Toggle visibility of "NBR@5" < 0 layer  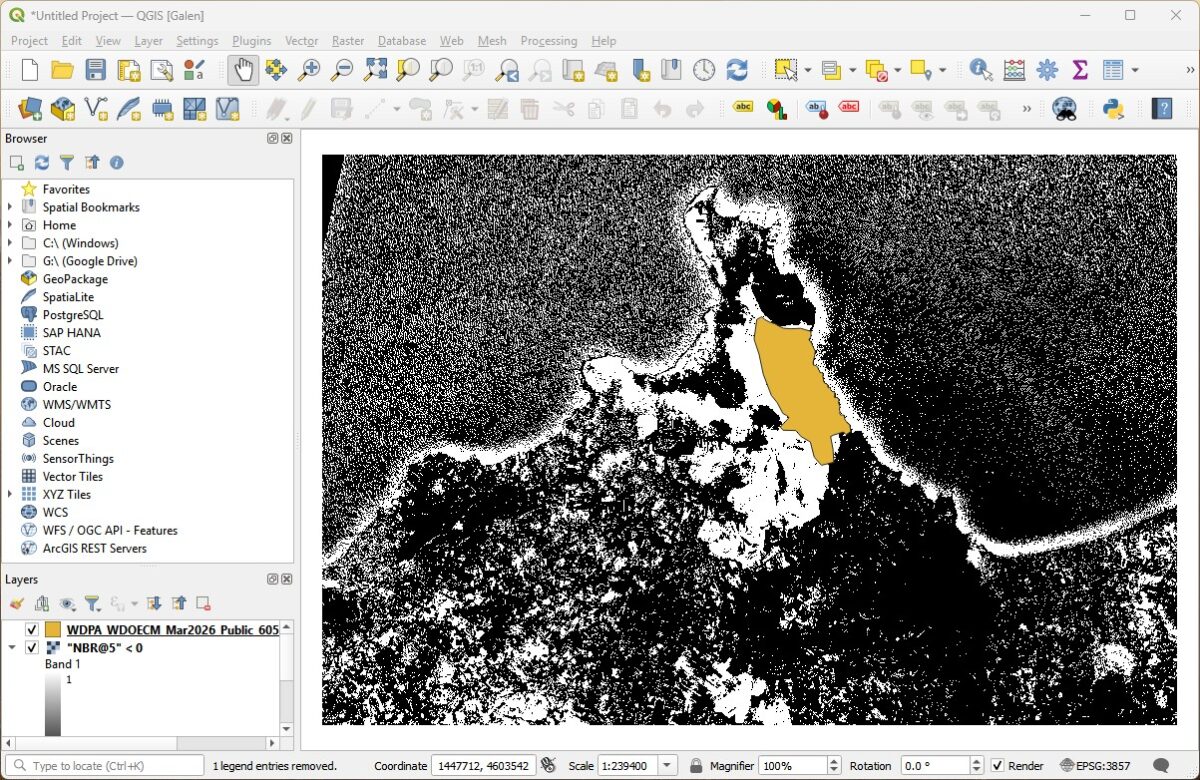click(32, 648)
